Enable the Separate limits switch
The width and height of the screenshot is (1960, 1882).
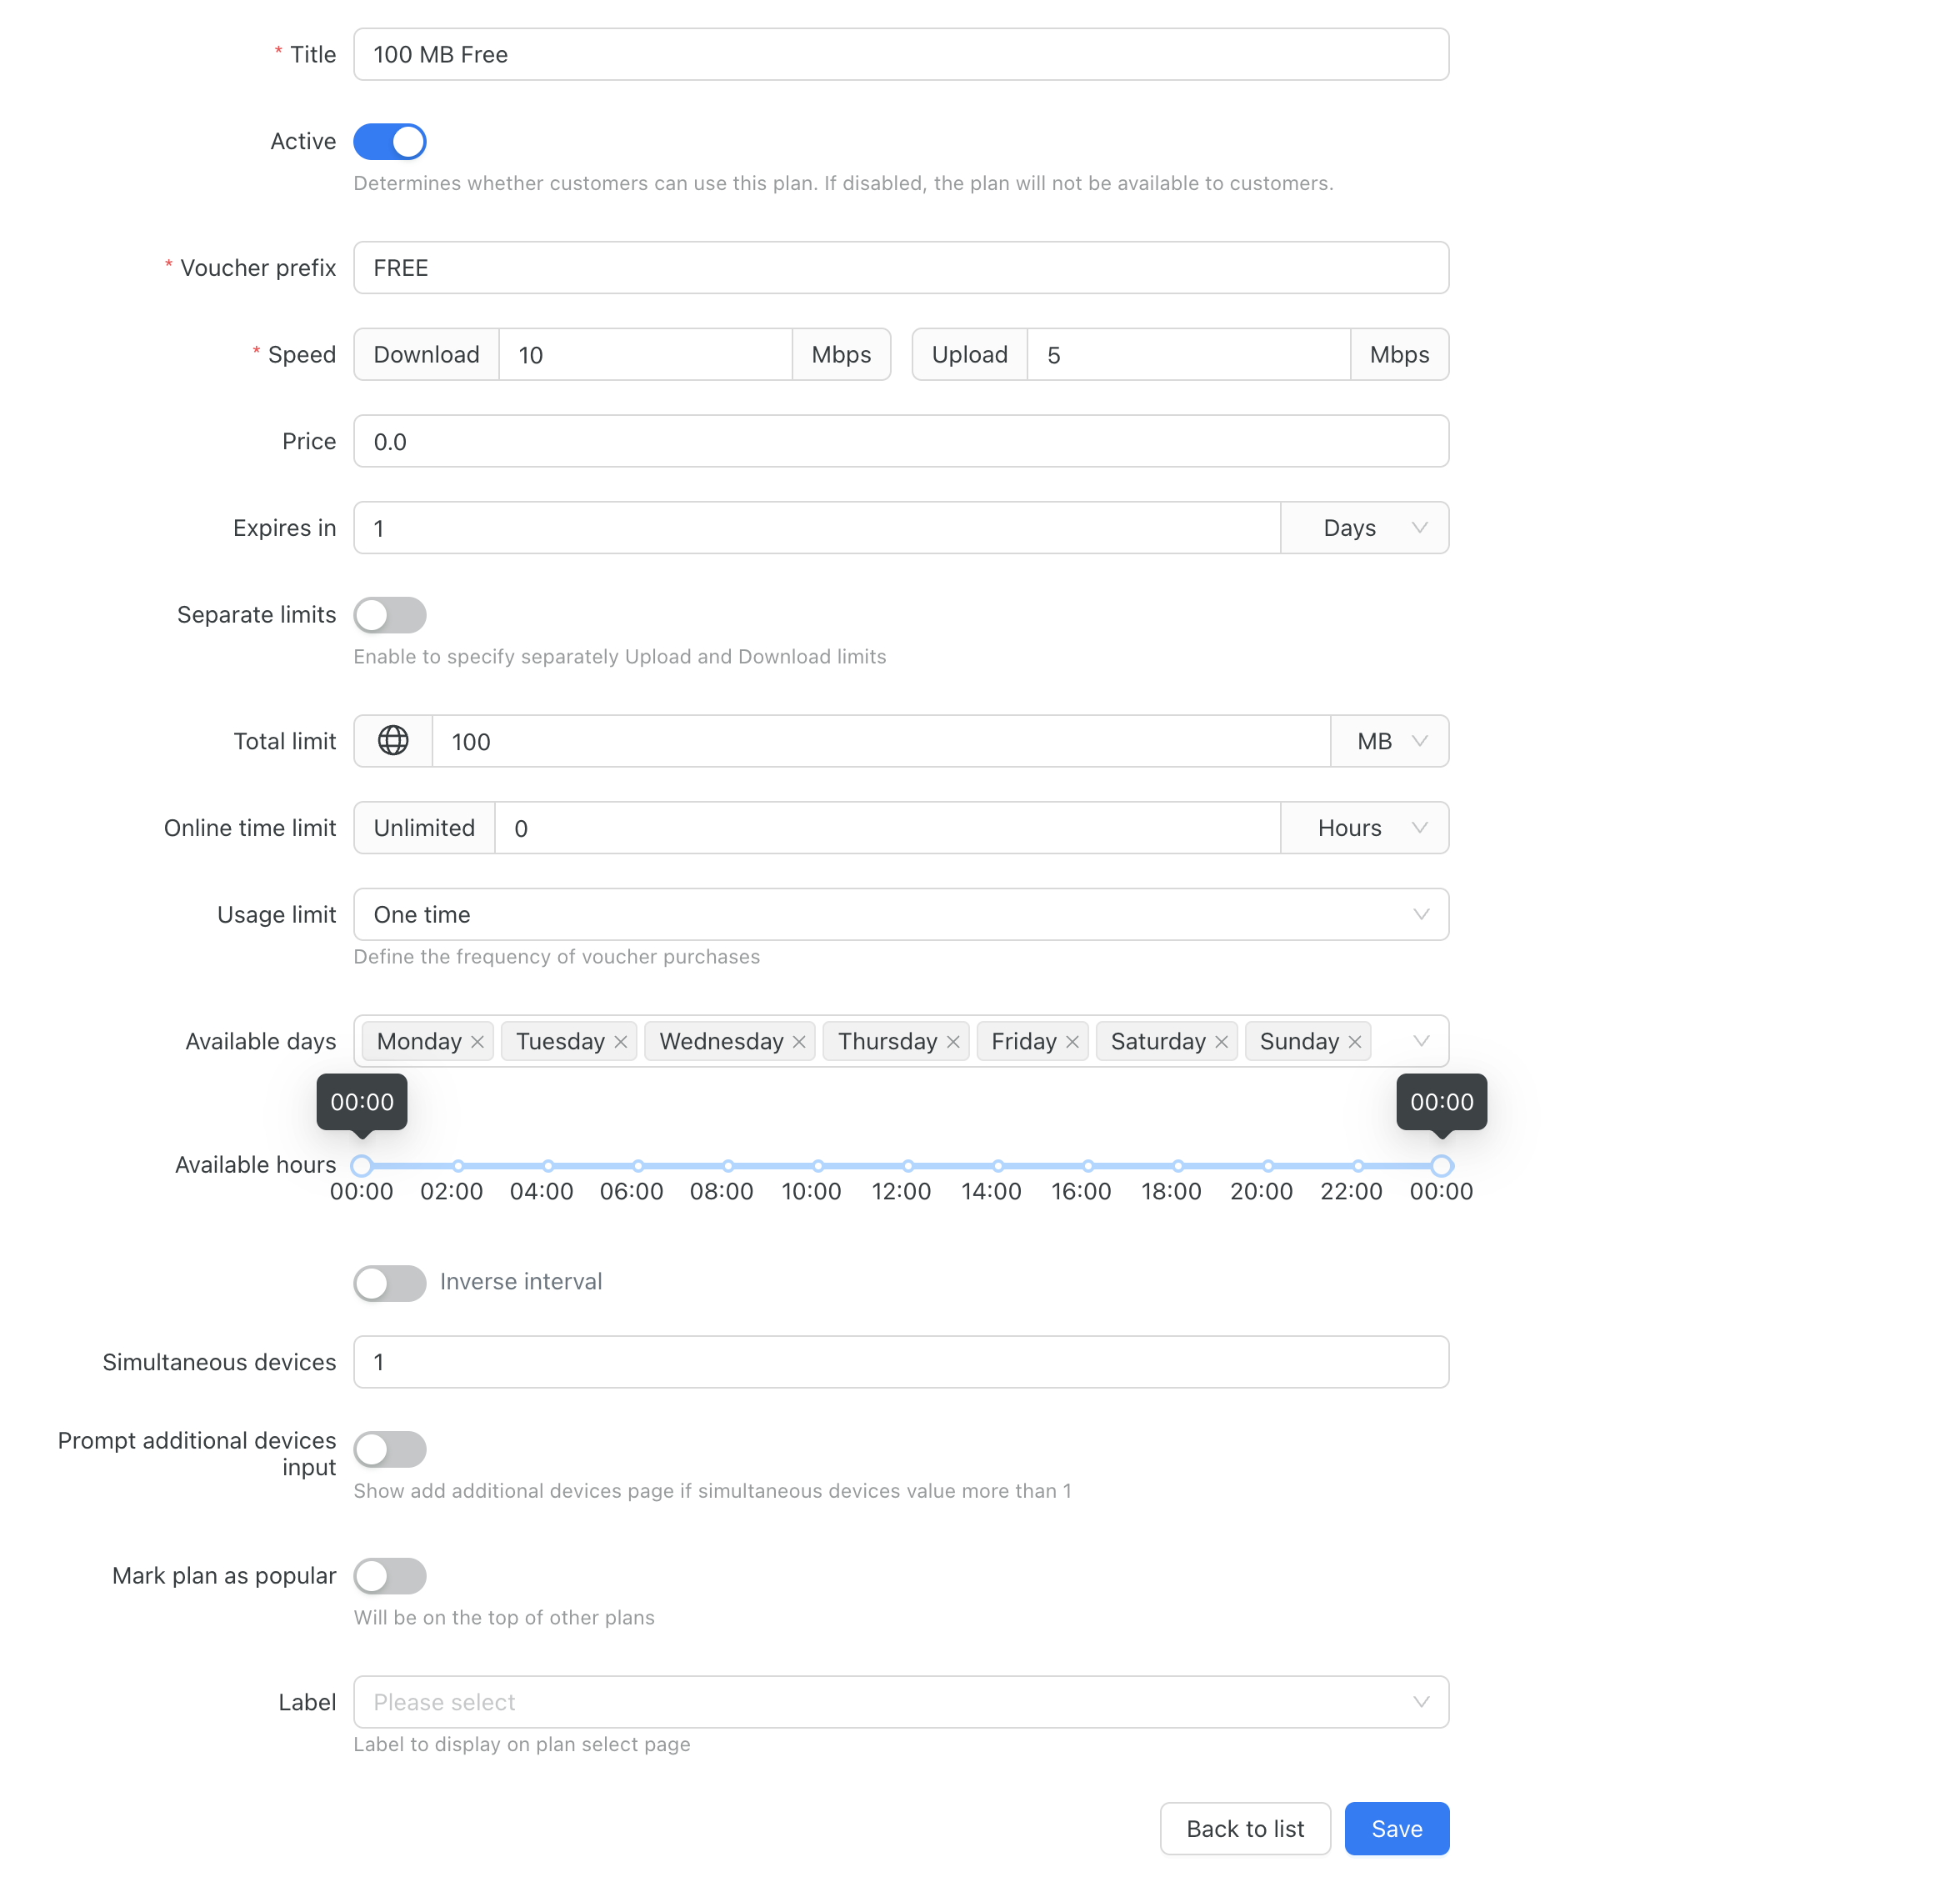pos(390,615)
